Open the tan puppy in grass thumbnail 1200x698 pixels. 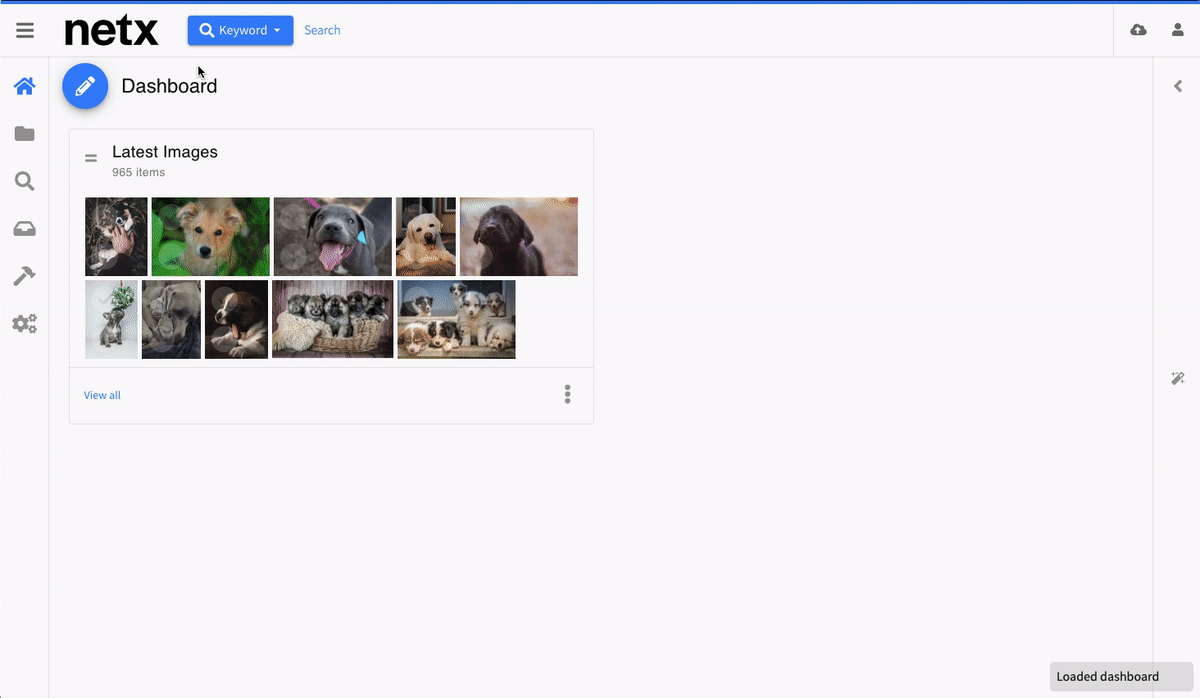point(211,237)
